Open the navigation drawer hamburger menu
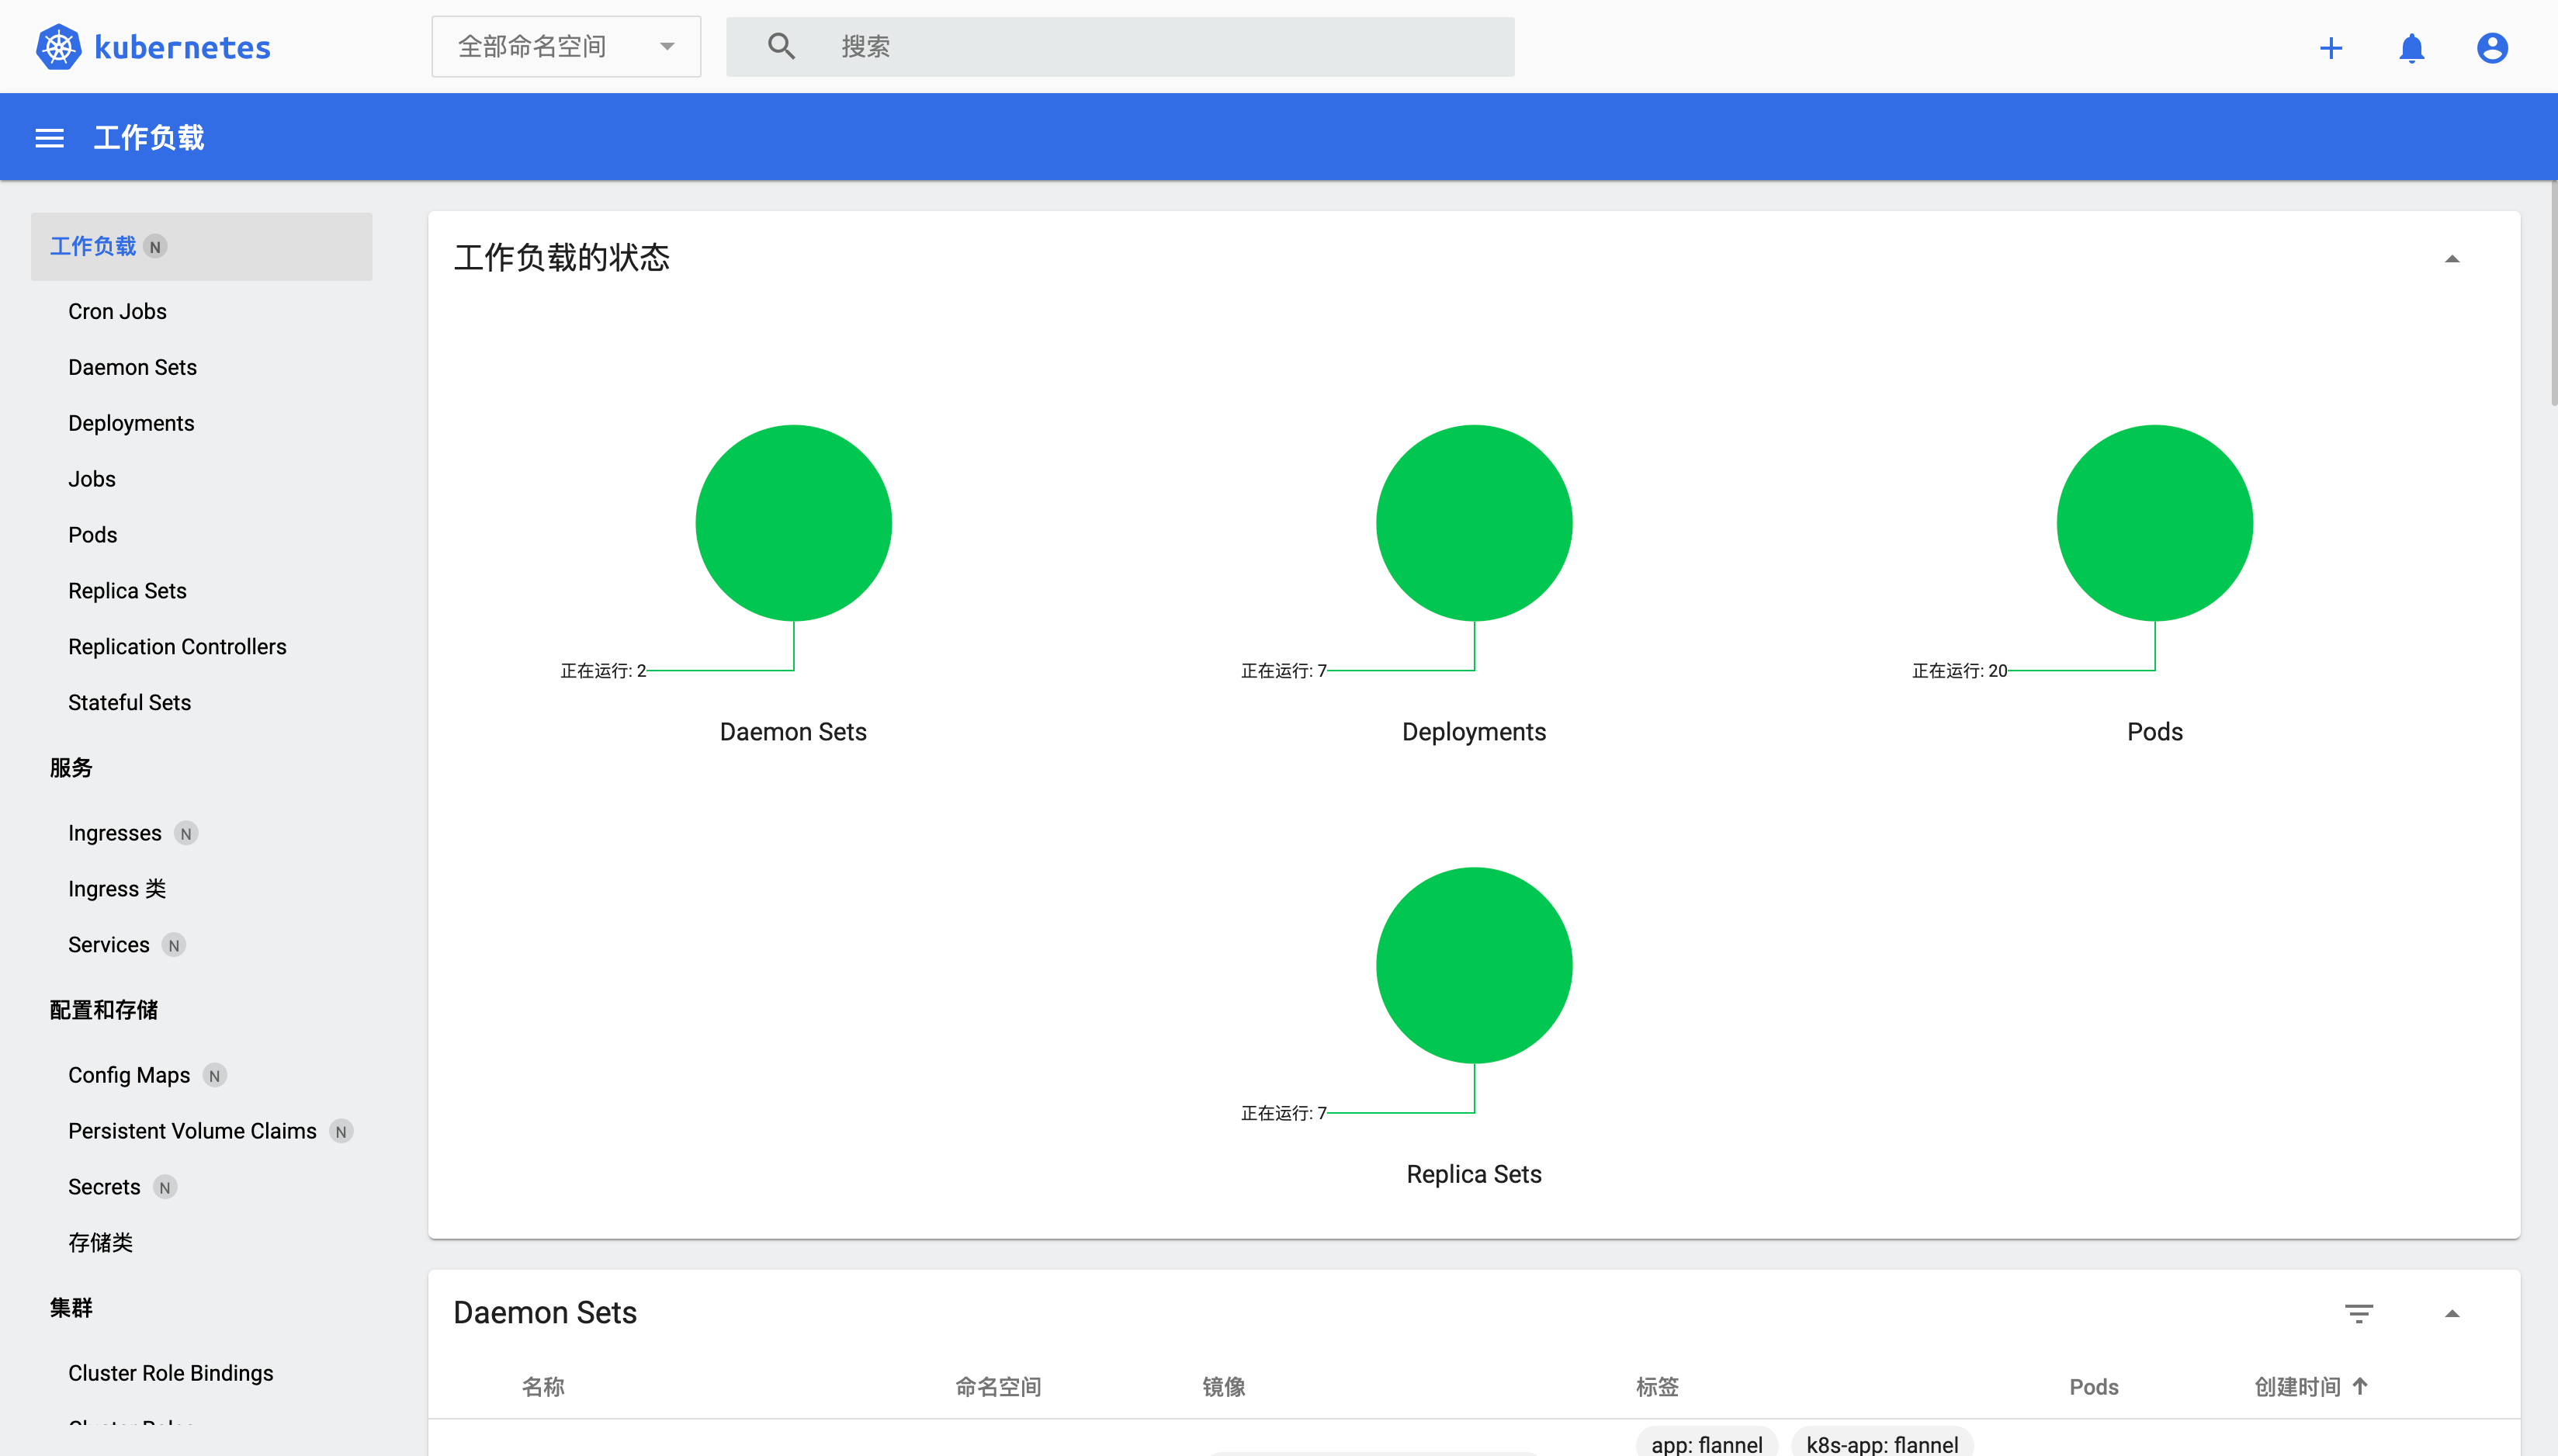This screenshot has height=1456, width=2558. click(x=48, y=137)
